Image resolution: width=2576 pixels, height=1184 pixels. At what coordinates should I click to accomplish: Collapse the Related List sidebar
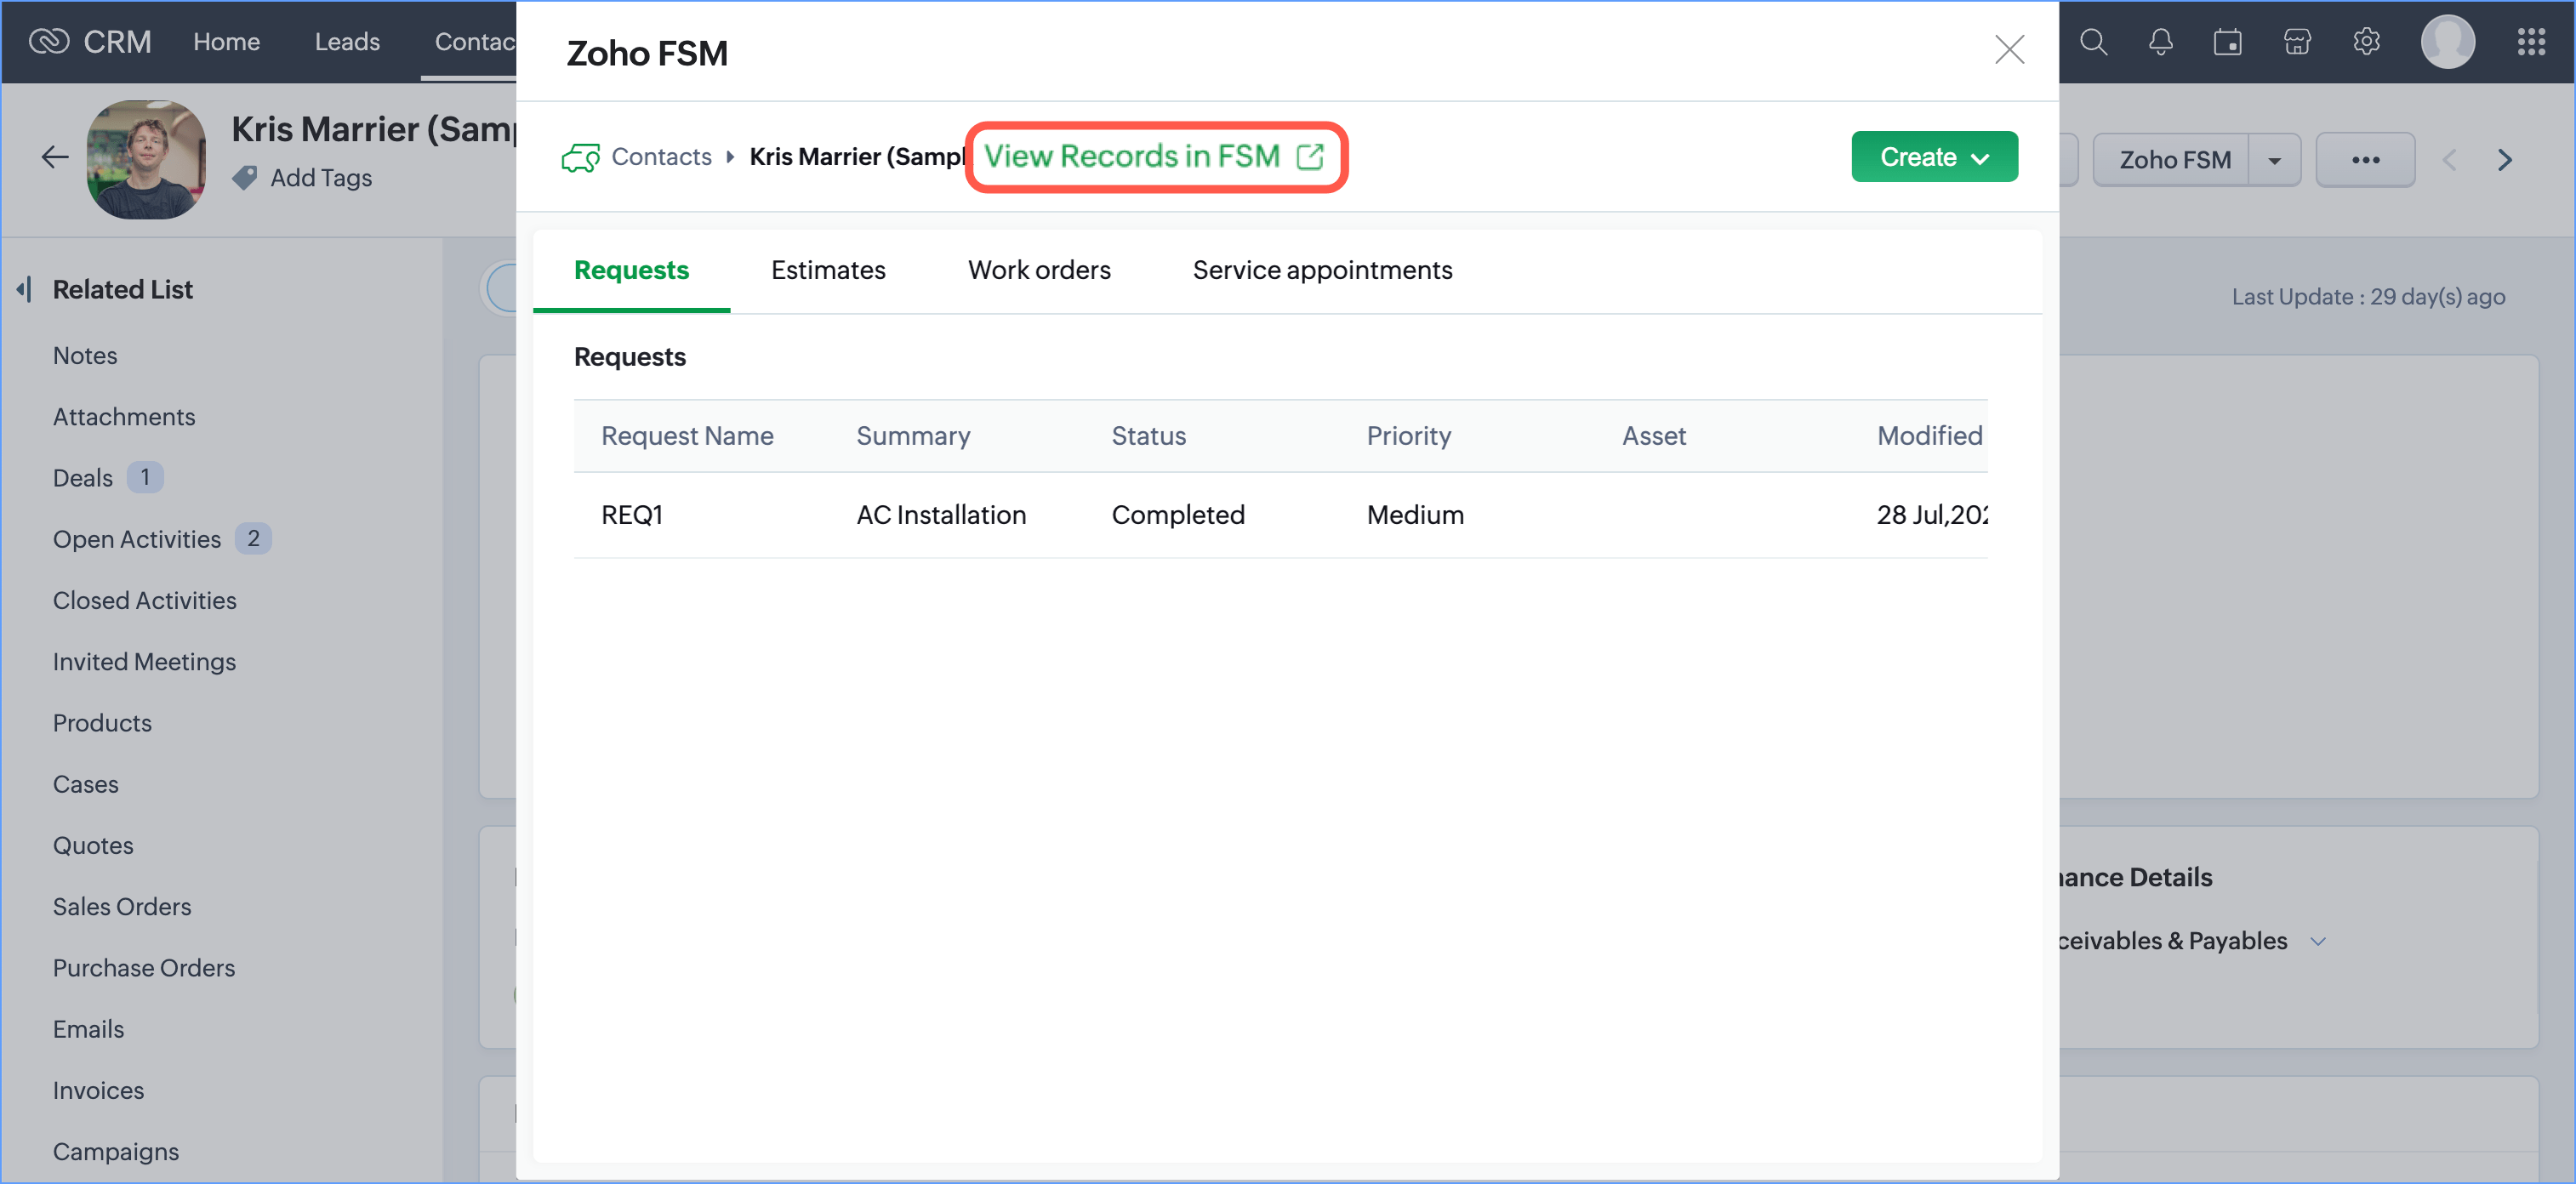point(24,290)
